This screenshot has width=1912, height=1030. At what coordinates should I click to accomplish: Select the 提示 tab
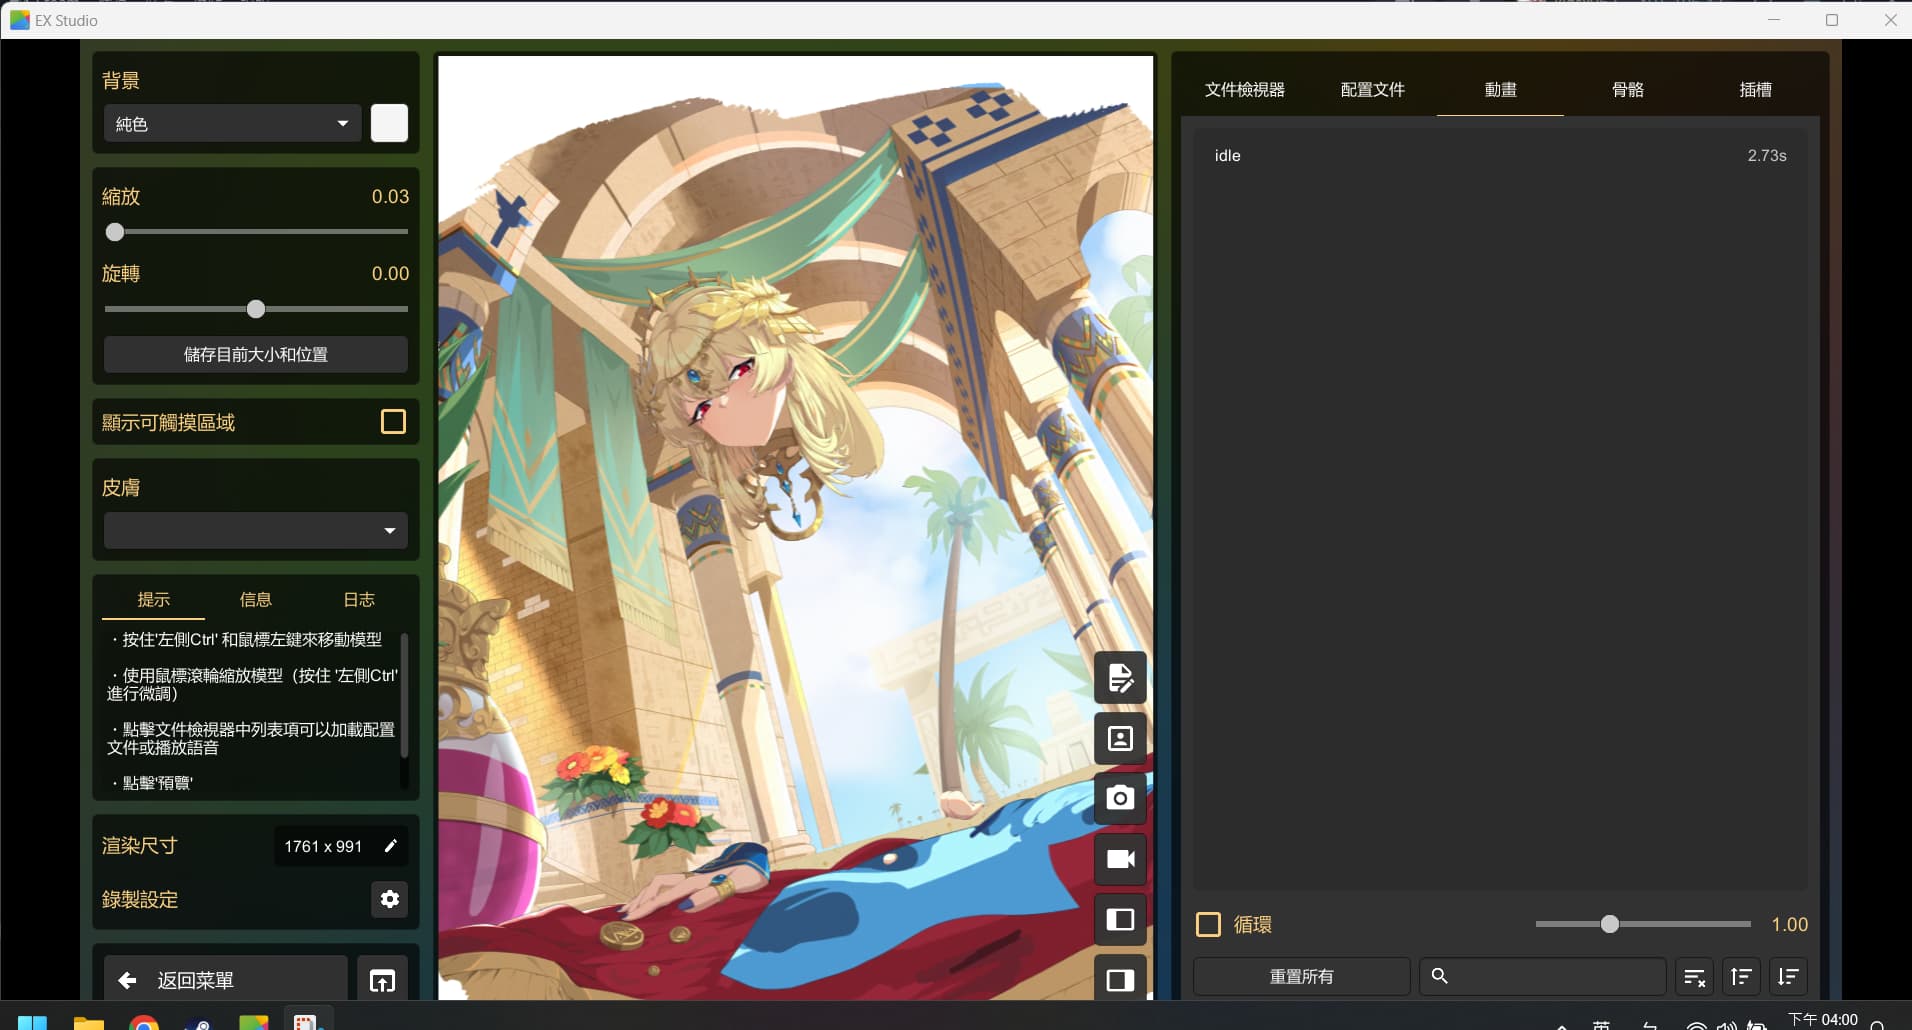(x=153, y=599)
